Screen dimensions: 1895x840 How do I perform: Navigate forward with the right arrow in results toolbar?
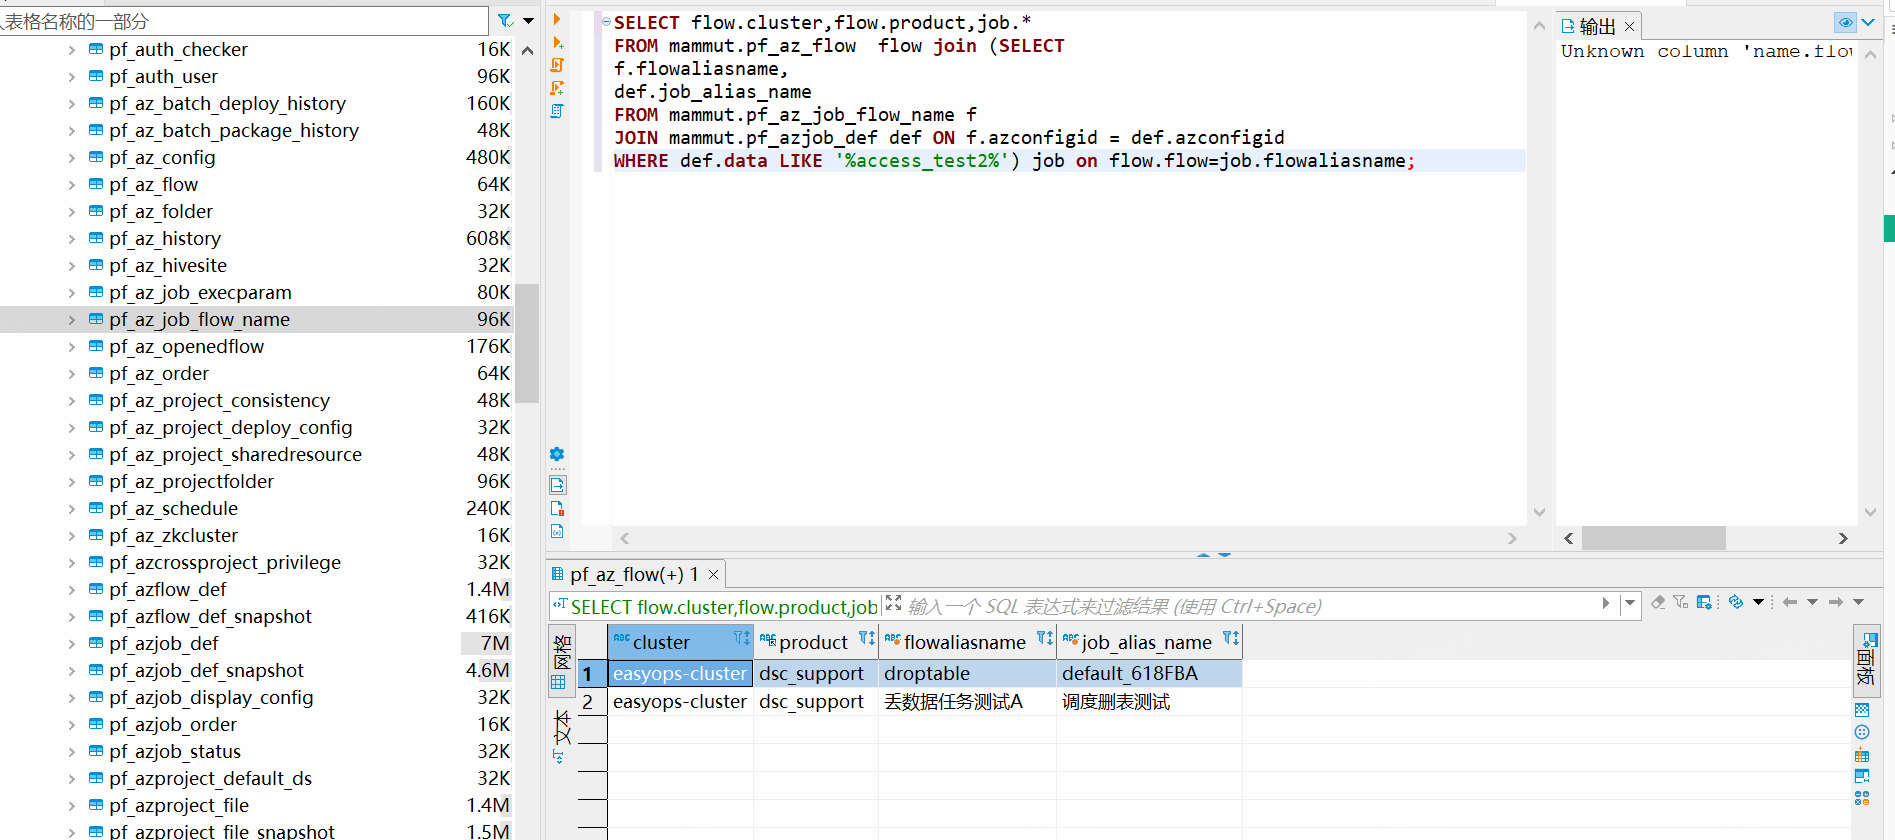(x=1836, y=602)
